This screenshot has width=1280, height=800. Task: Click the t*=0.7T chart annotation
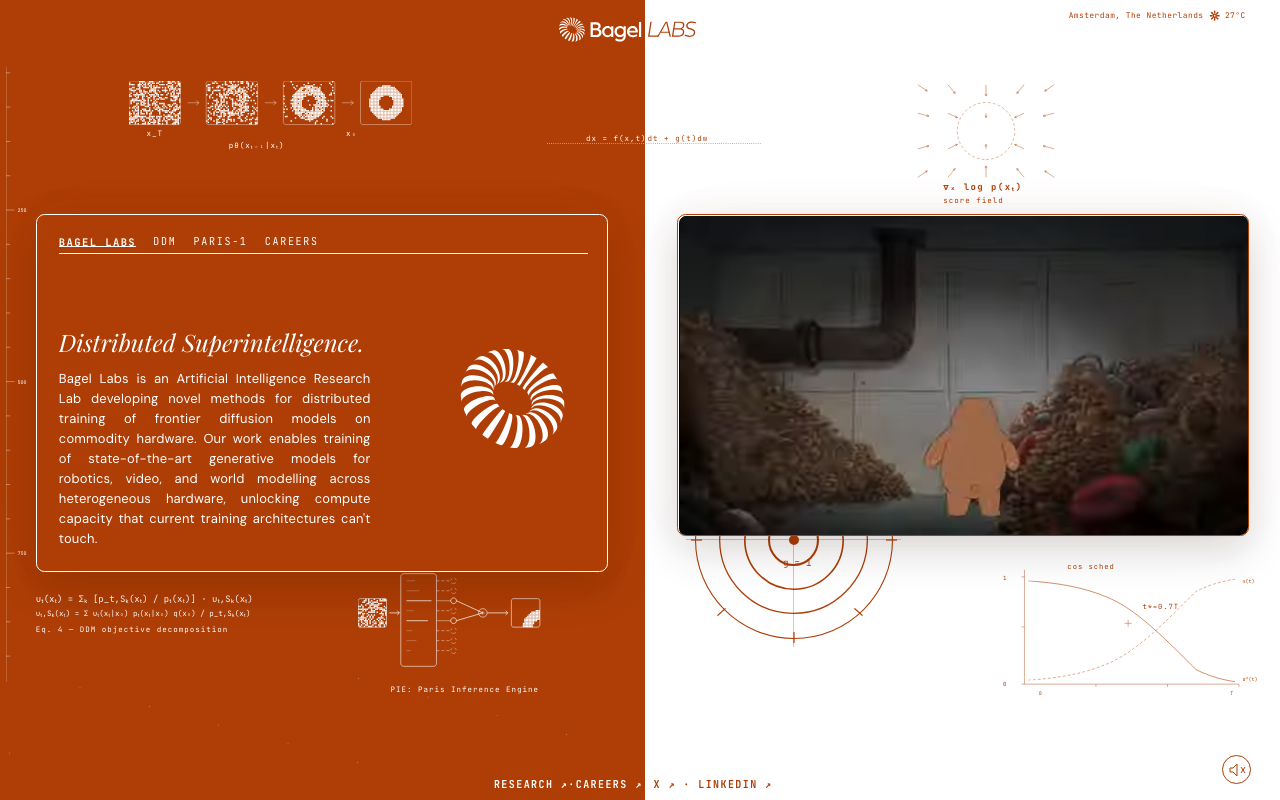1160,606
